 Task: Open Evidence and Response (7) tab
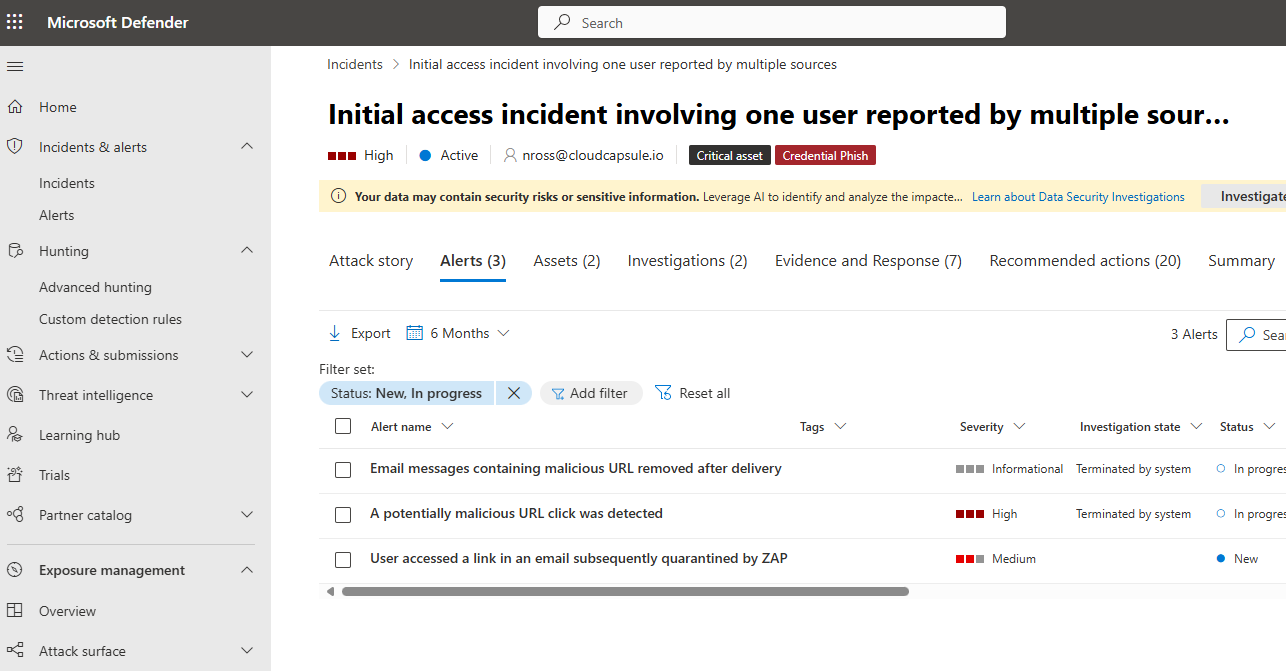[868, 261]
